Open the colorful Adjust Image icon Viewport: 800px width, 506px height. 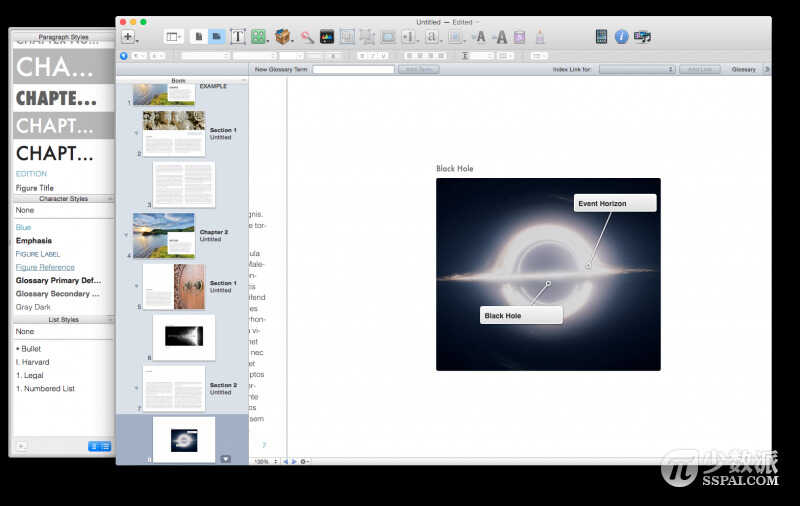point(327,37)
